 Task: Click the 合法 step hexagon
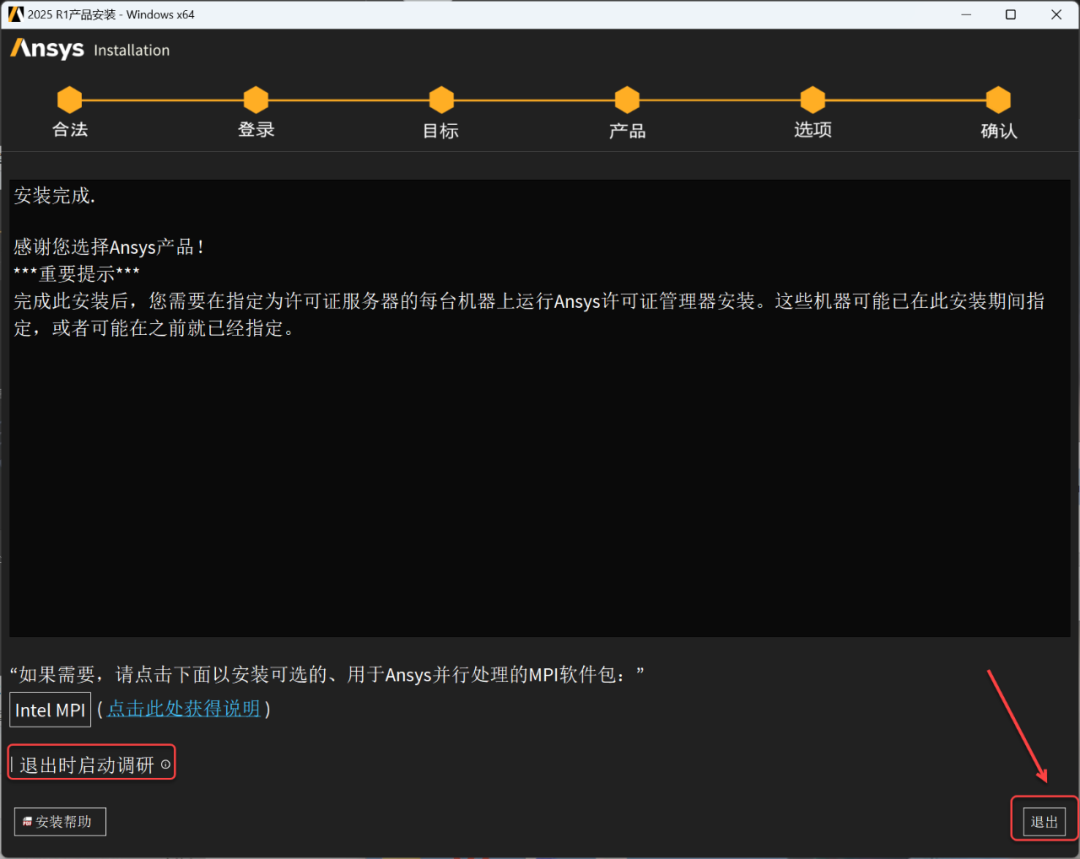[70, 100]
